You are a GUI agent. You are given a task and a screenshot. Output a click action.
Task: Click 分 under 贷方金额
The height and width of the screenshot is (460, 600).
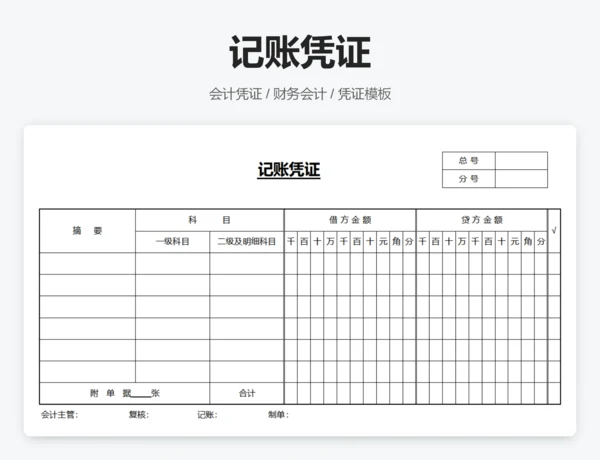[541, 241]
